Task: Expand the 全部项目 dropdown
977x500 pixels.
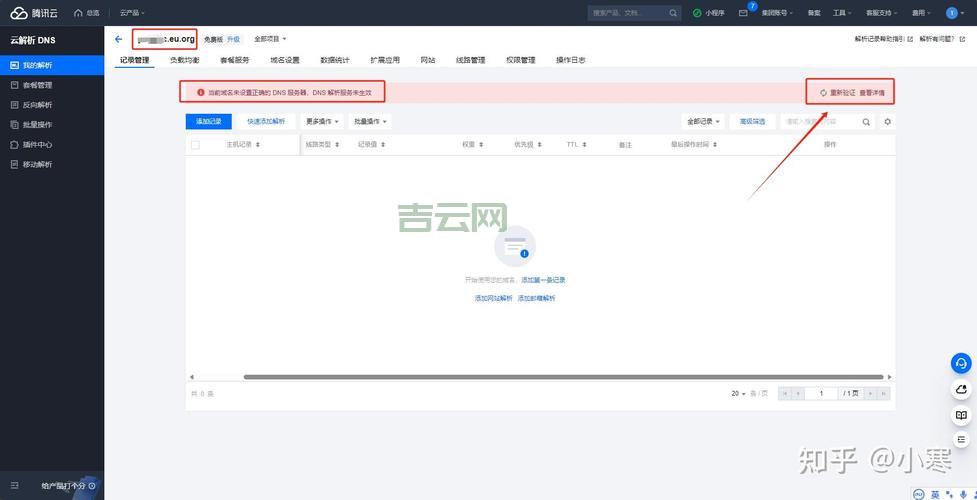Action: click(270, 39)
